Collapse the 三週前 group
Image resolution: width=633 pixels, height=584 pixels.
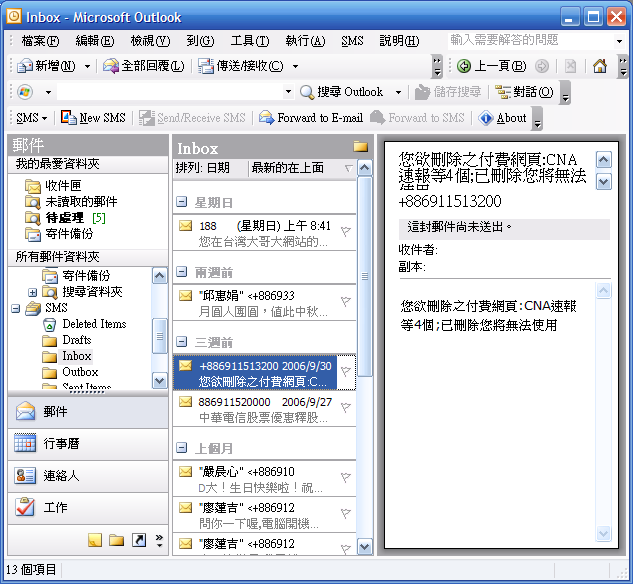click(x=182, y=342)
